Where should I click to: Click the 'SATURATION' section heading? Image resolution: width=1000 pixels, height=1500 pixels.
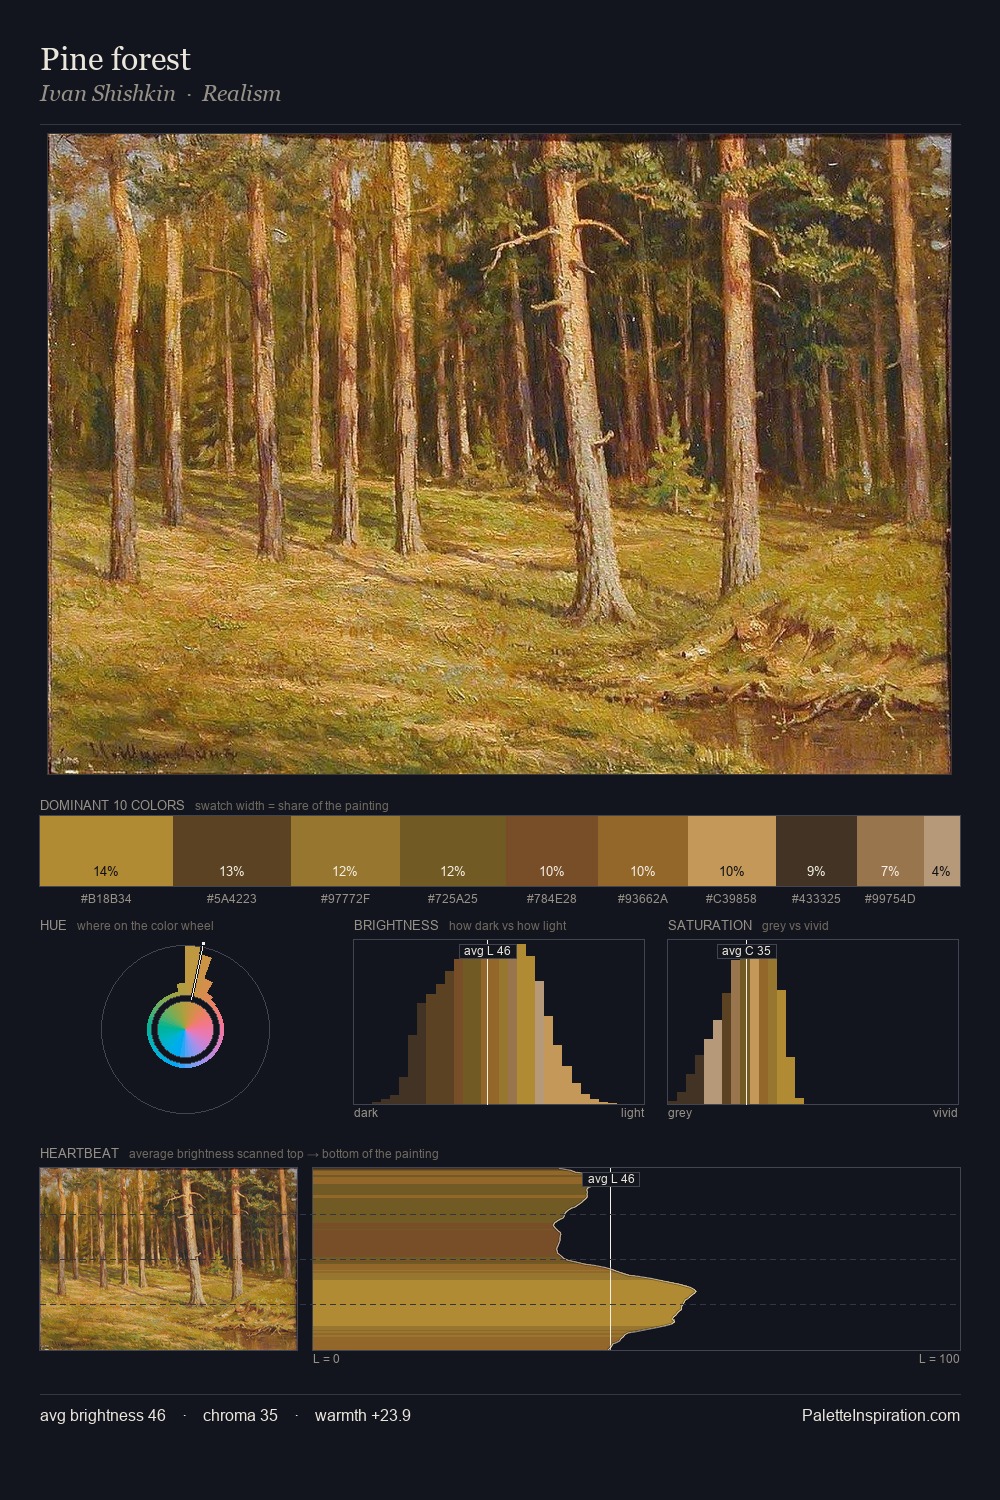coord(710,925)
